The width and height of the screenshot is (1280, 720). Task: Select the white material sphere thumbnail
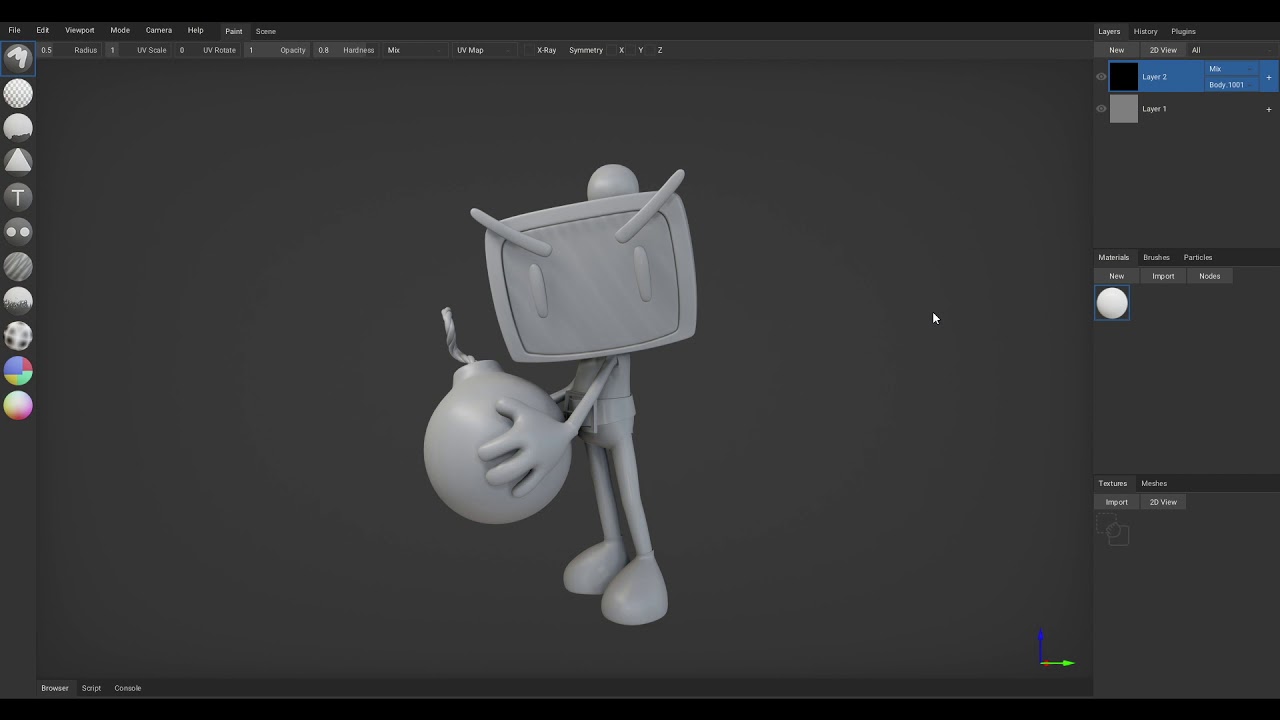coord(1112,303)
